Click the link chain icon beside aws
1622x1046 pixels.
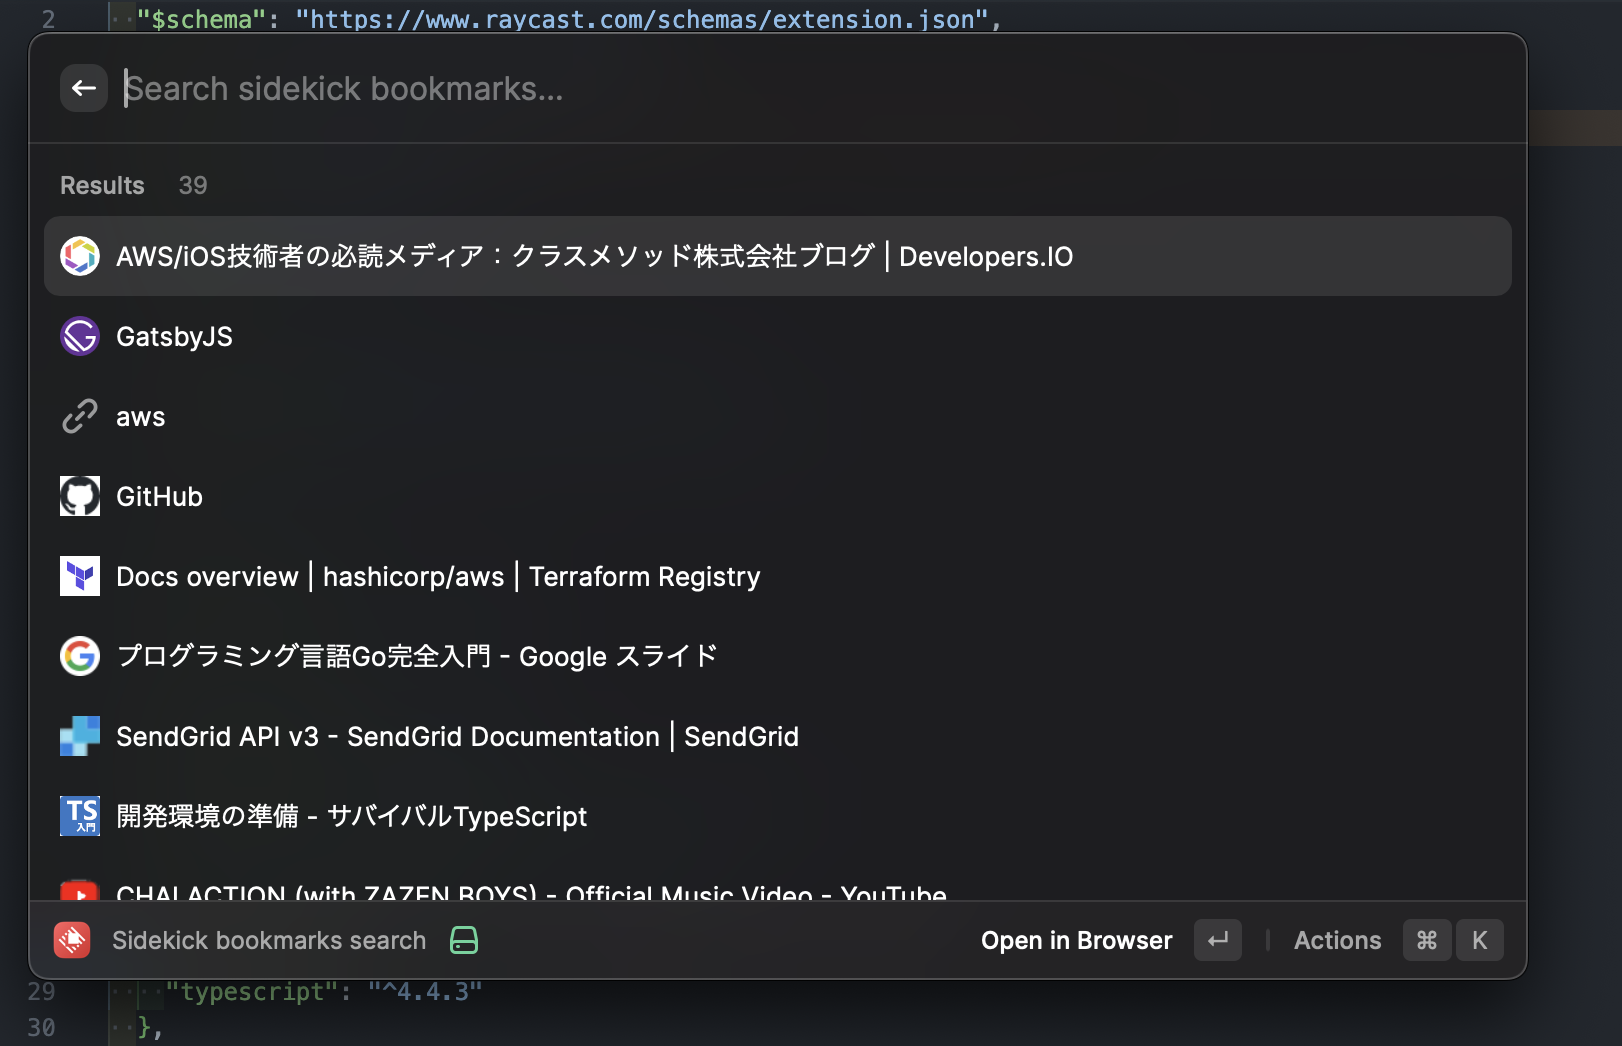79,416
